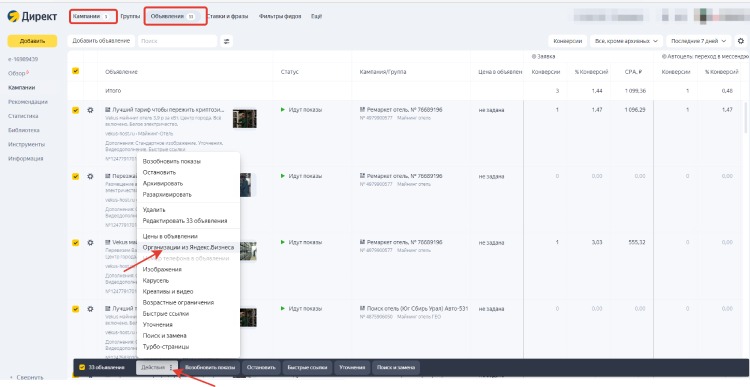Open 'Библиотека' in left sidebar
This screenshot has height=387, width=750.
[23, 130]
